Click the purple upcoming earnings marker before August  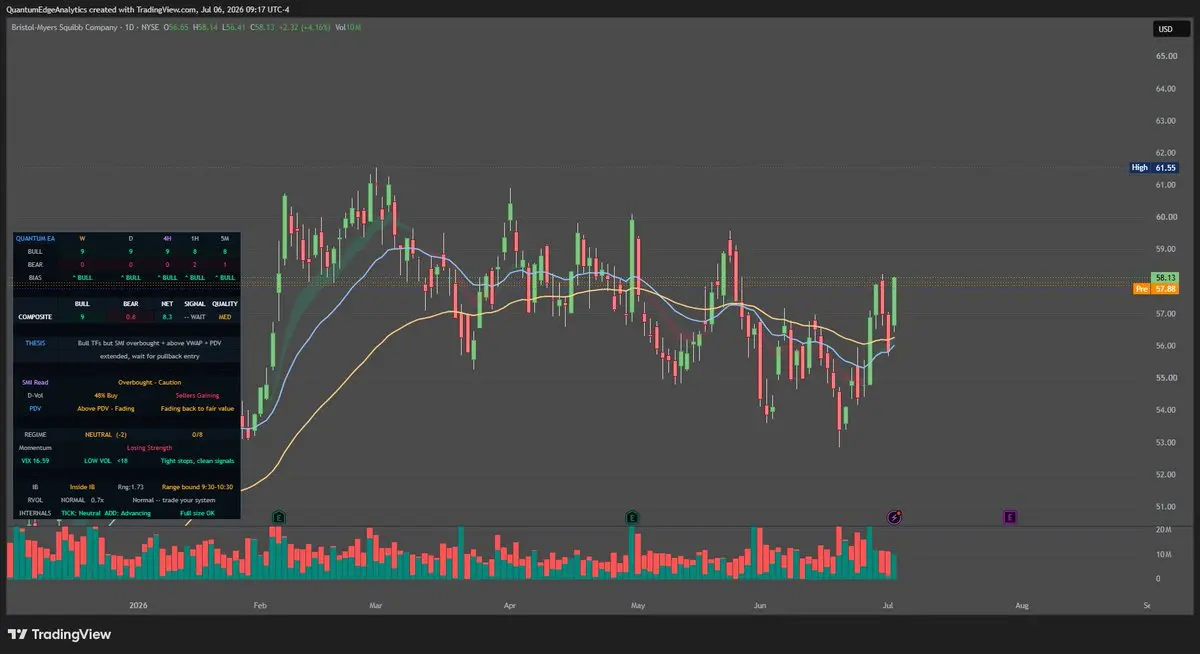(1010, 517)
